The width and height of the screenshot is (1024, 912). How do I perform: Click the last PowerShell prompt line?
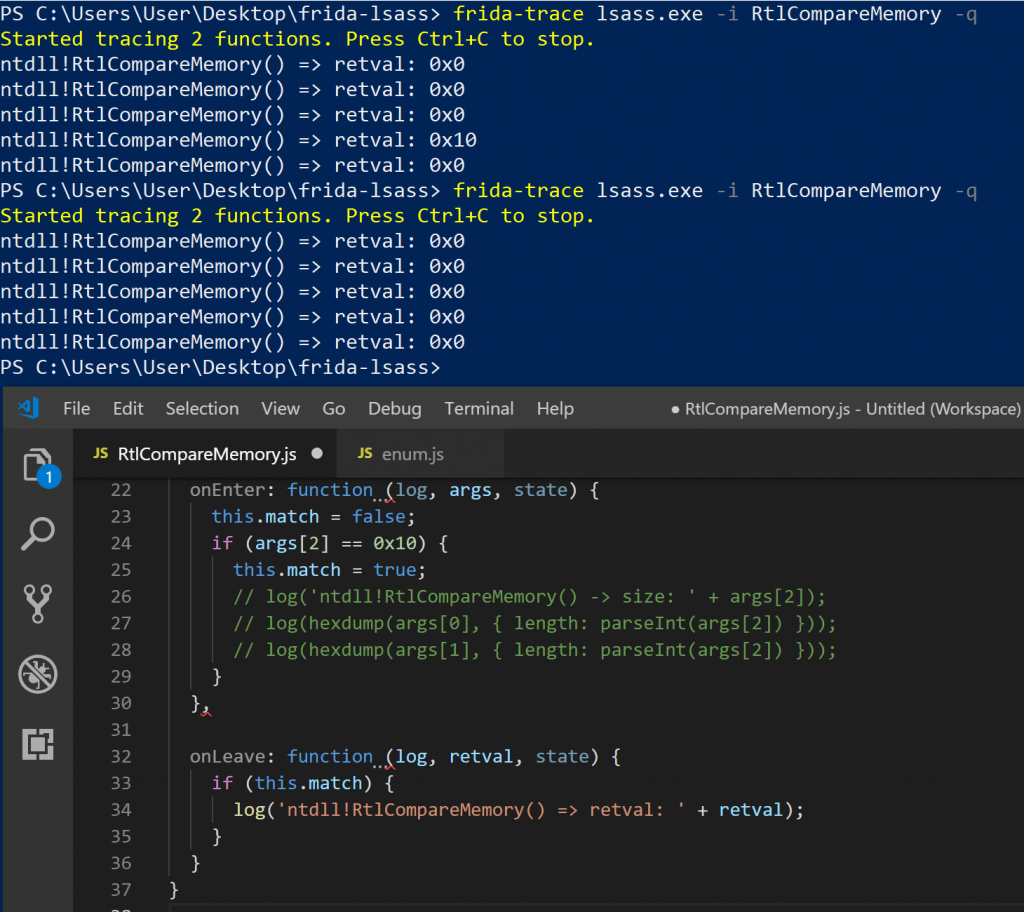click(220, 367)
